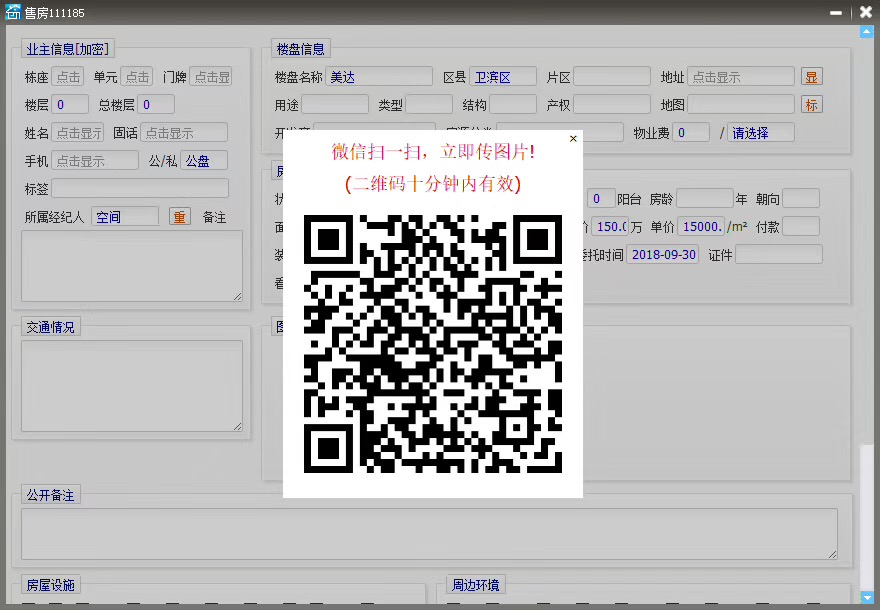Minimize the 售房111185 window
The image size is (880, 610).
(836, 12)
